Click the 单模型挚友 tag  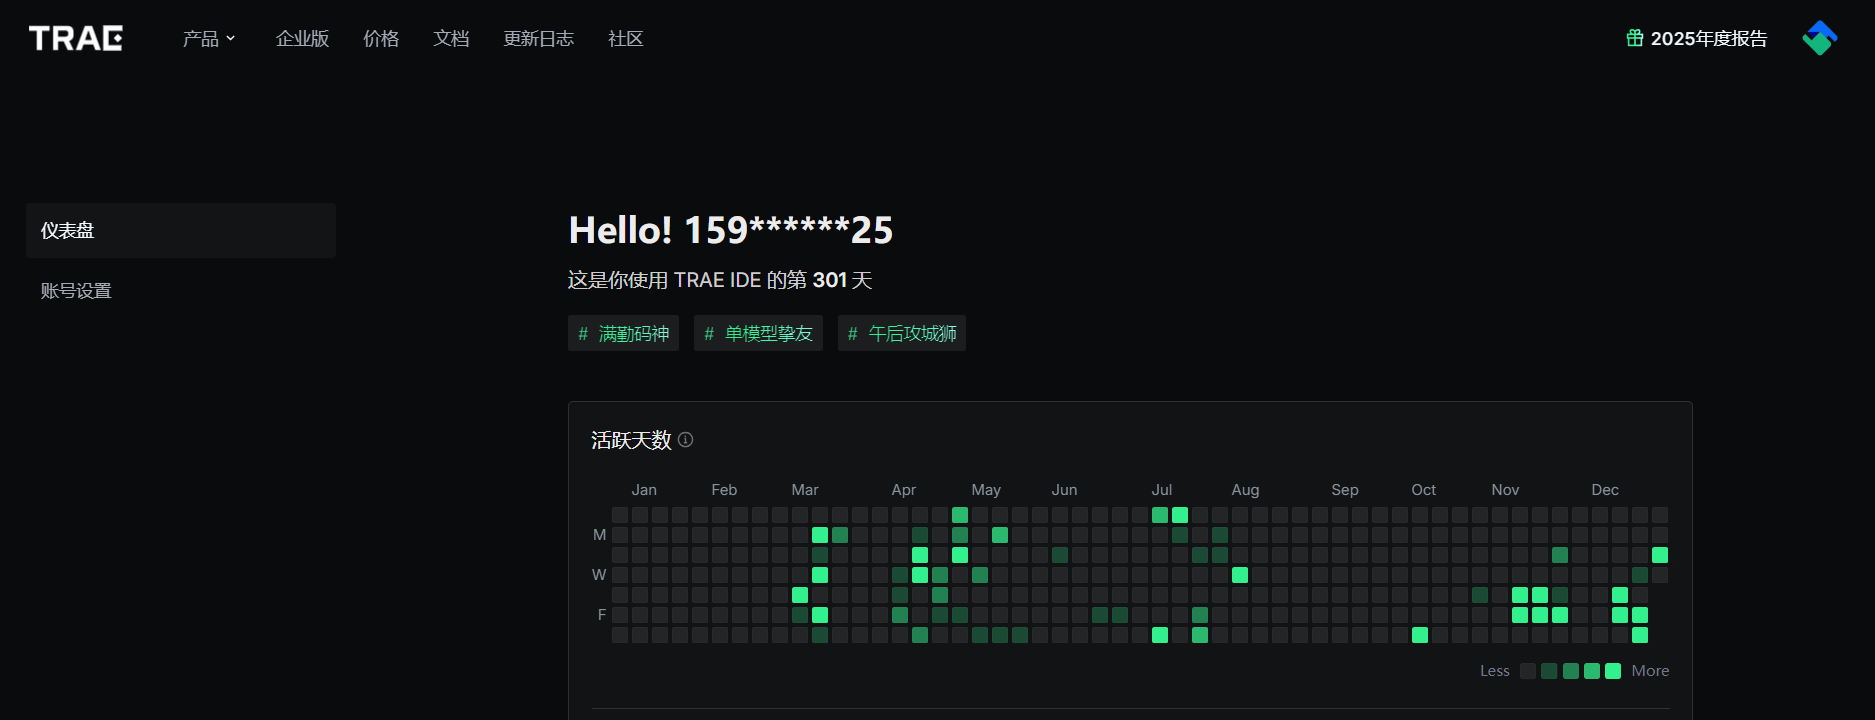click(x=758, y=333)
